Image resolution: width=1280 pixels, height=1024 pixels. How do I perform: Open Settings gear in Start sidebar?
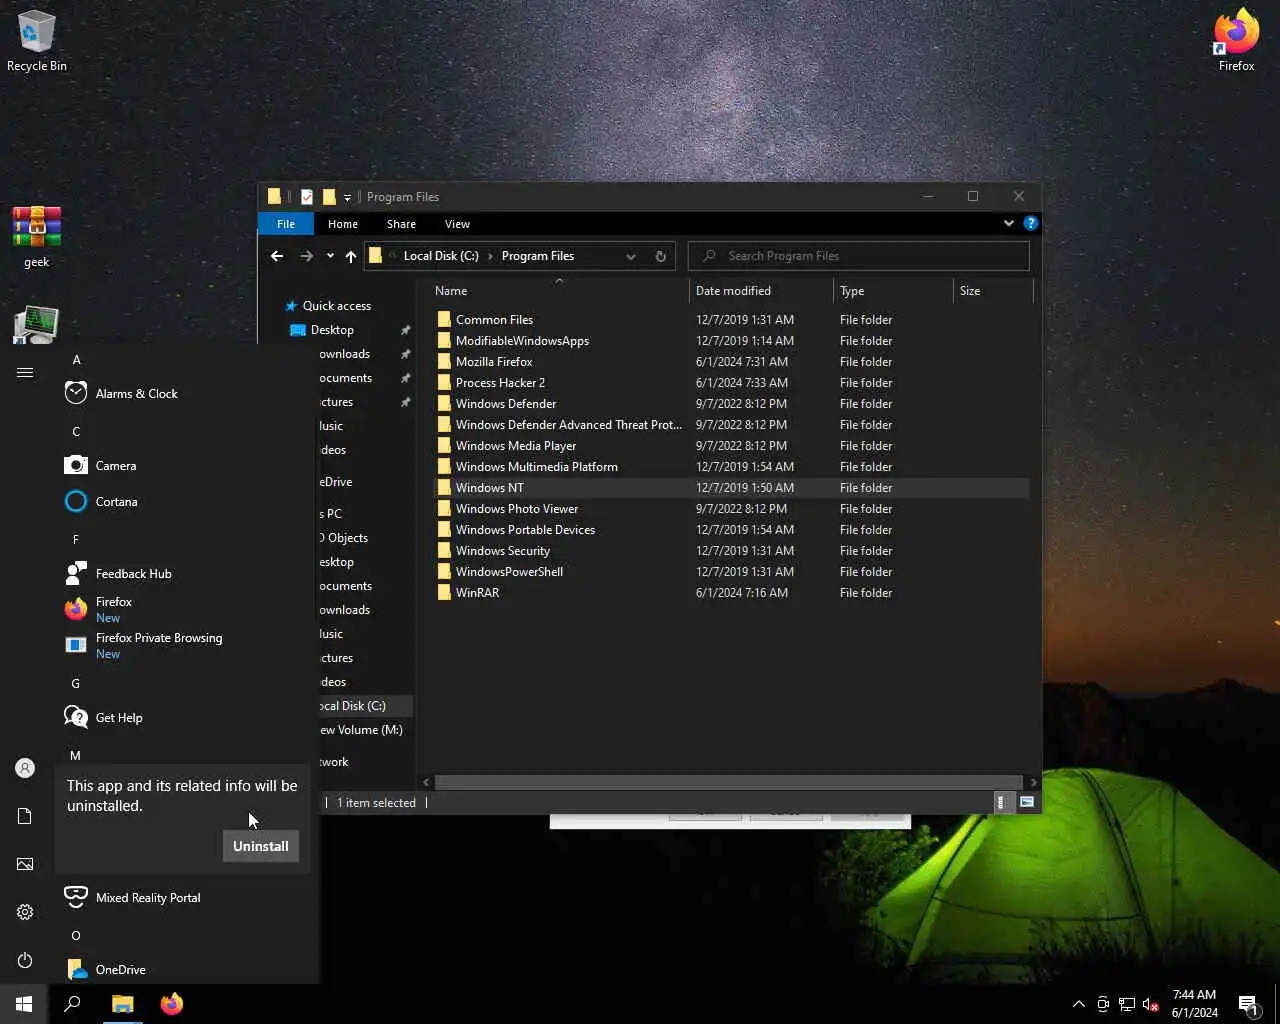click(25, 912)
